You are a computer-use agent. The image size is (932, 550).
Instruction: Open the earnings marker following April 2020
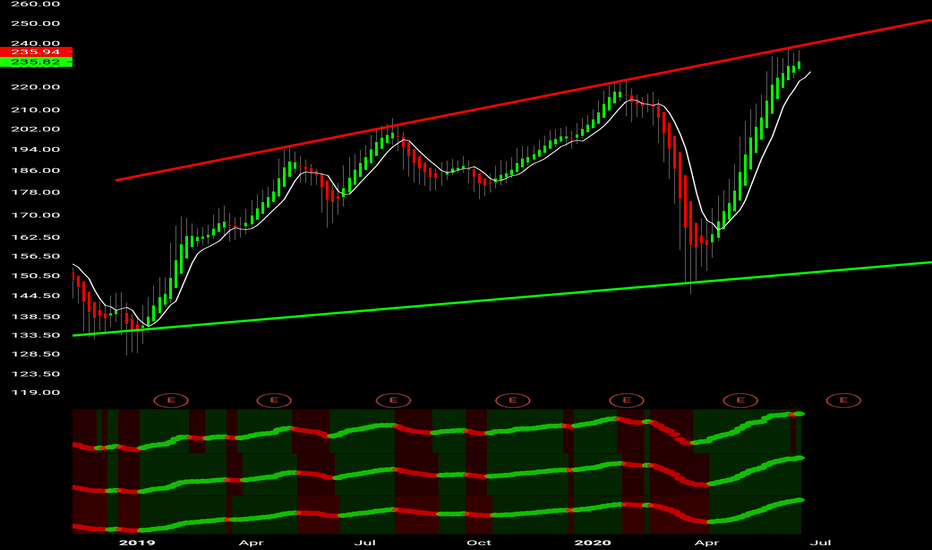(741, 400)
